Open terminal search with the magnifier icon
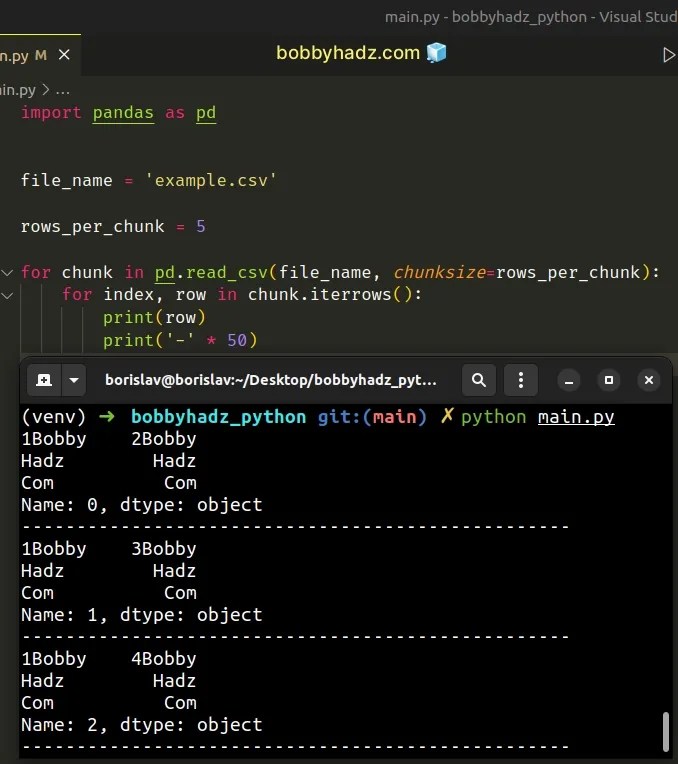678x764 pixels. click(479, 380)
